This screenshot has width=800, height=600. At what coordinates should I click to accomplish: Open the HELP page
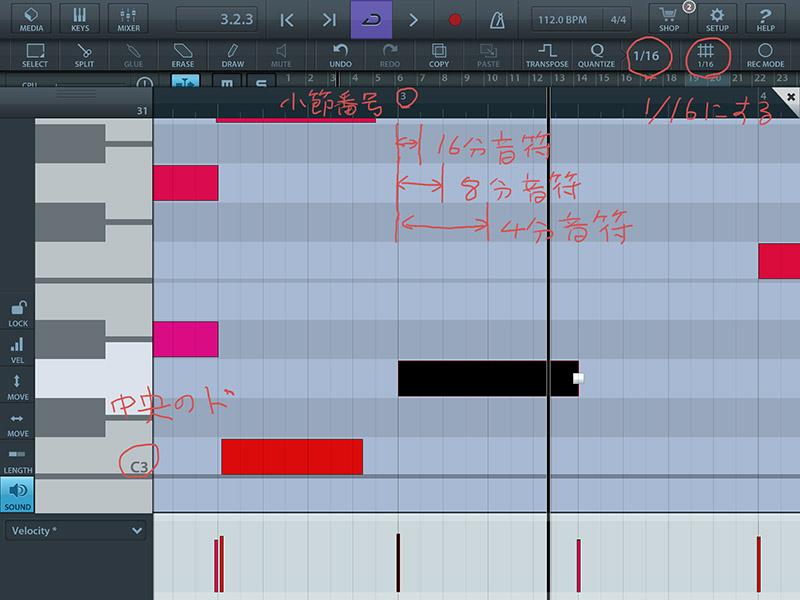click(x=765, y=19)
